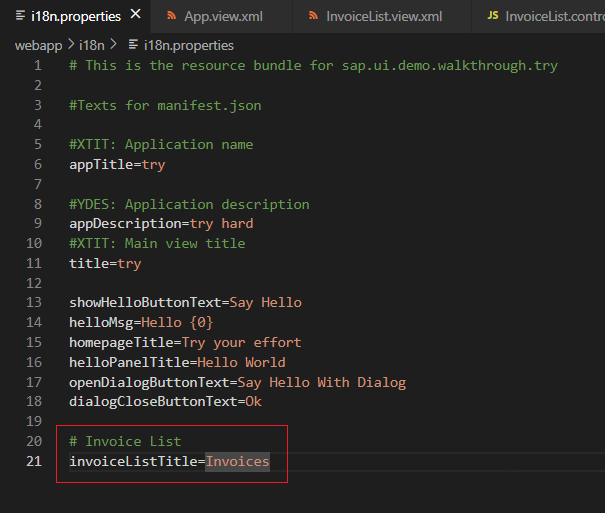Expand the chevron after webapp breadcrumb

coord(71,45)
